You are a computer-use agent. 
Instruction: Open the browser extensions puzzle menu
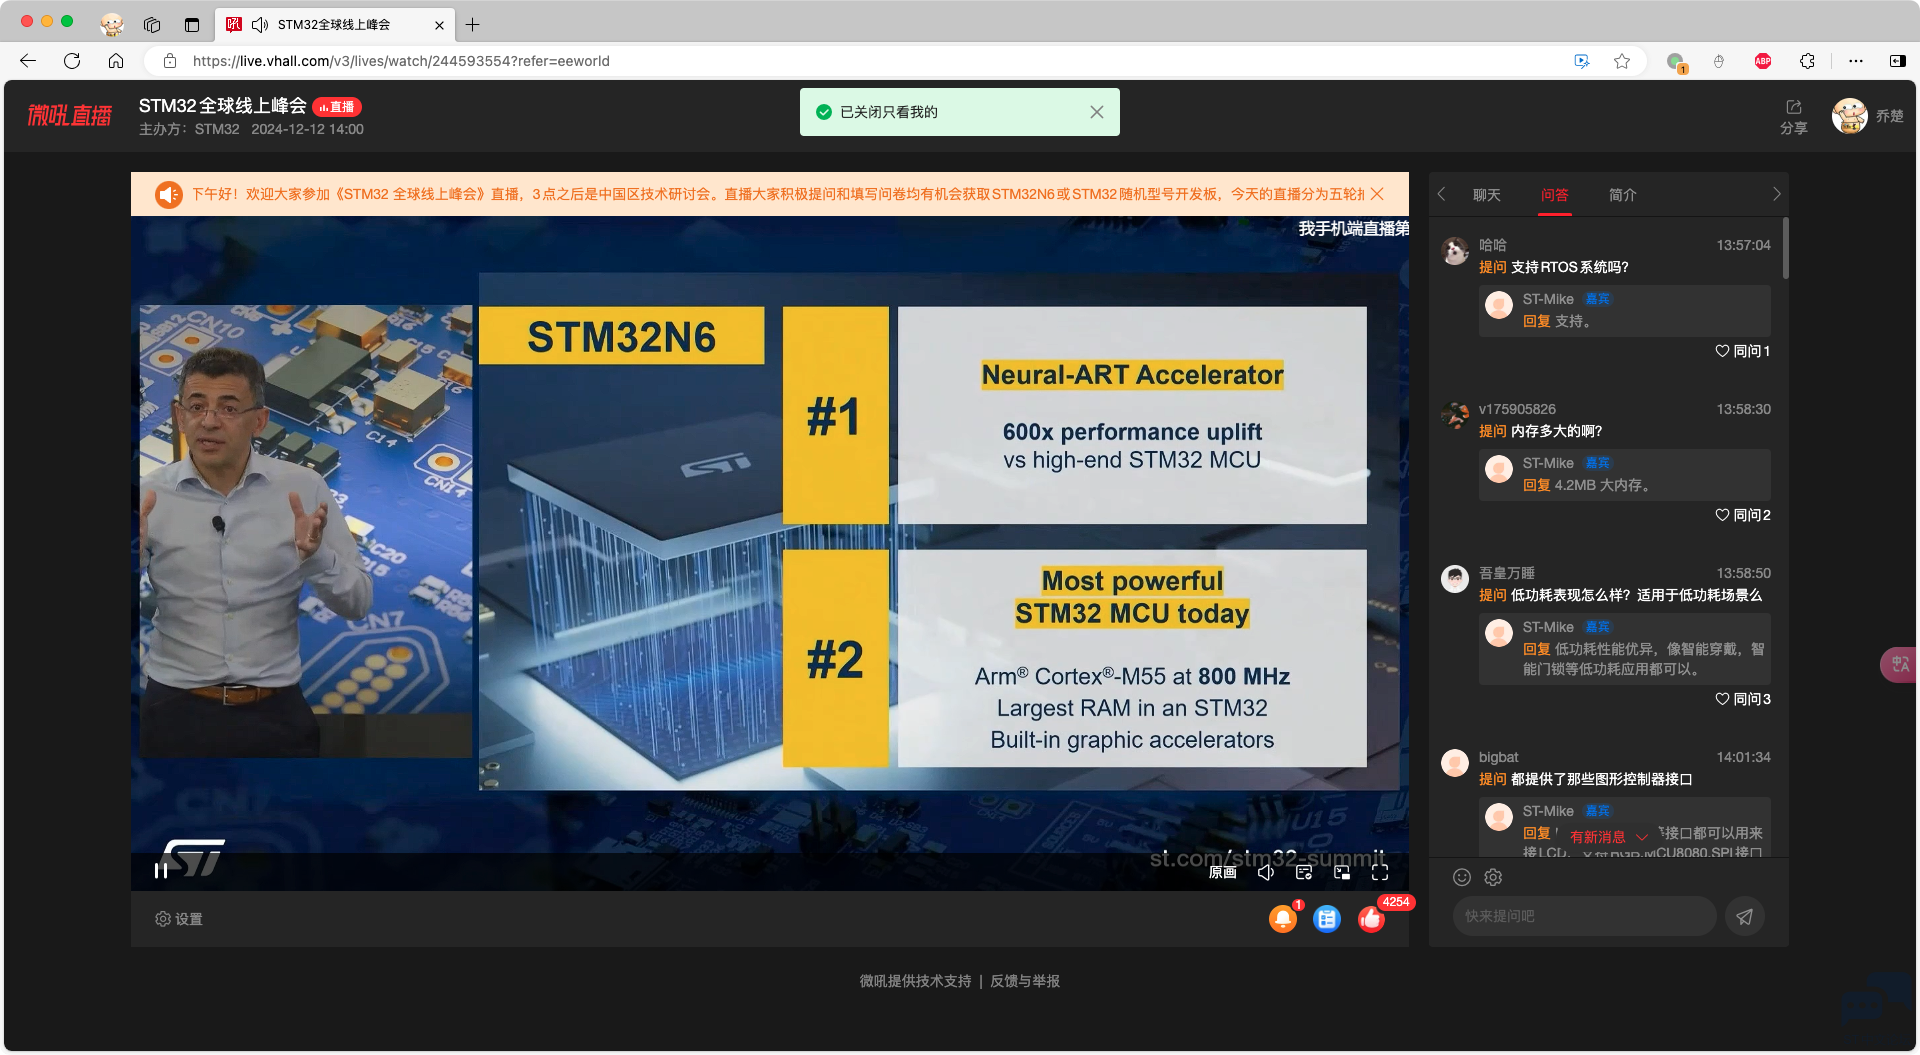click(x=1807, y=61)
